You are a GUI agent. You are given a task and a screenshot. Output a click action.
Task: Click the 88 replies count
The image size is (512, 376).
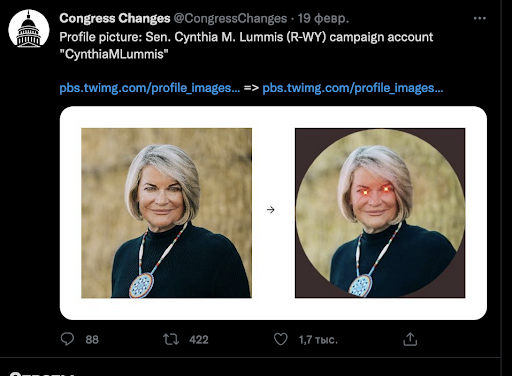(x=92, y=340)
